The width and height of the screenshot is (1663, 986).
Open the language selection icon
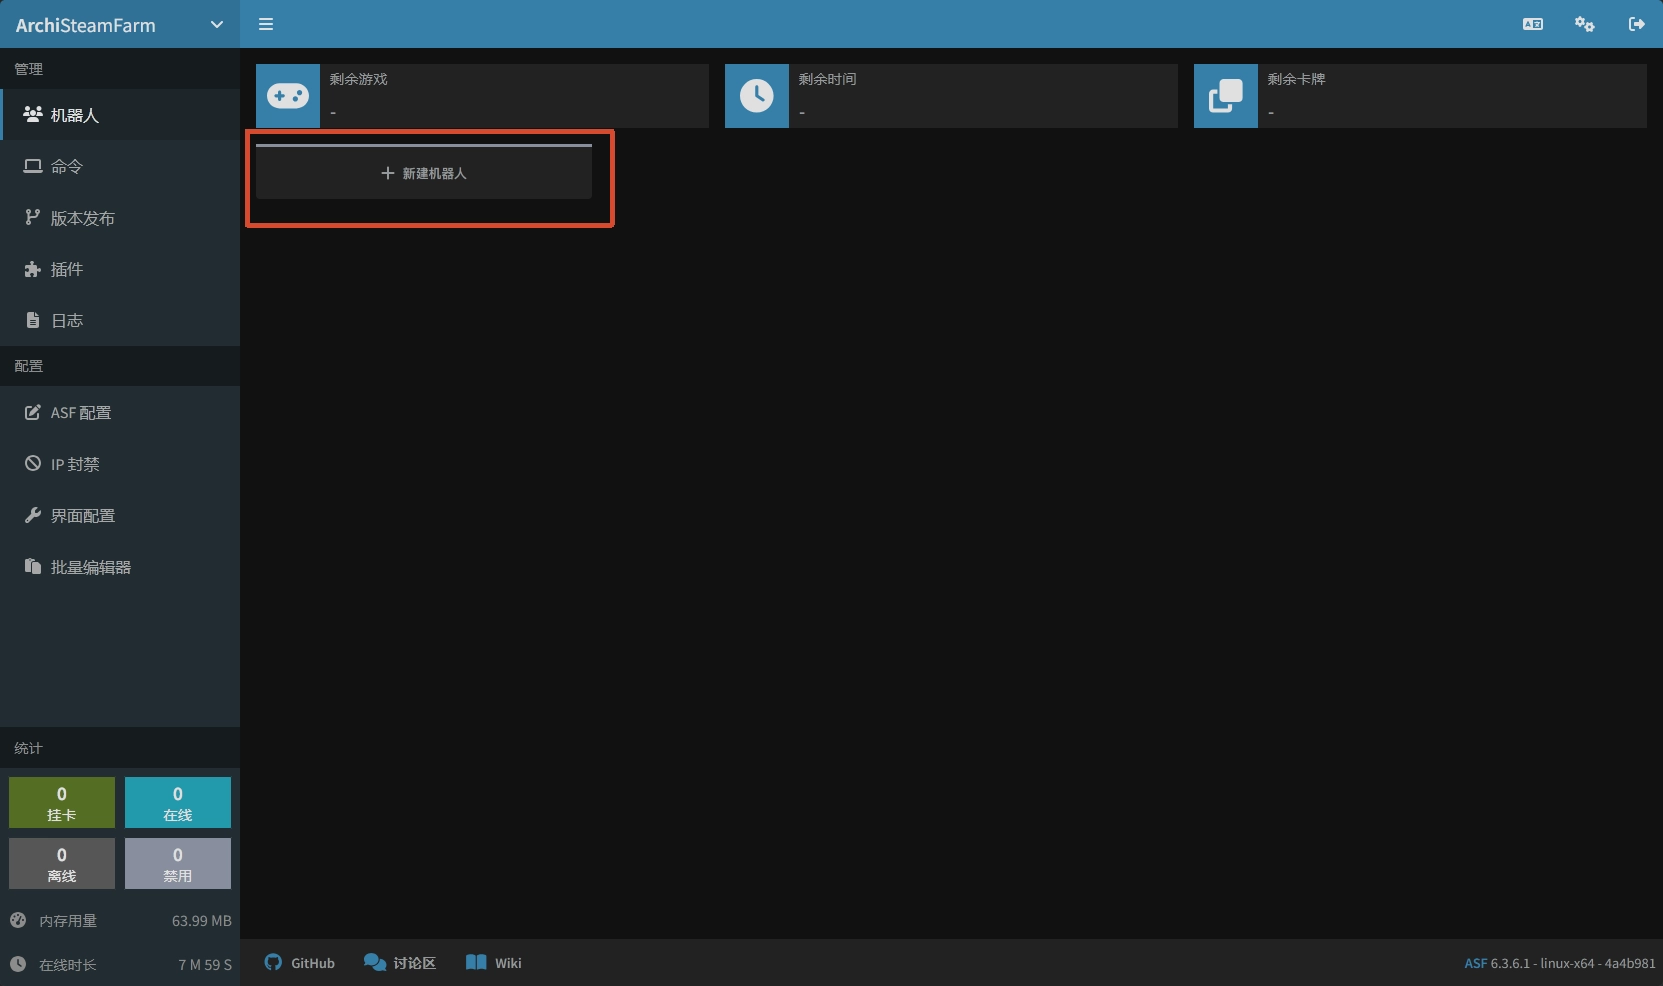(1532, 24)
